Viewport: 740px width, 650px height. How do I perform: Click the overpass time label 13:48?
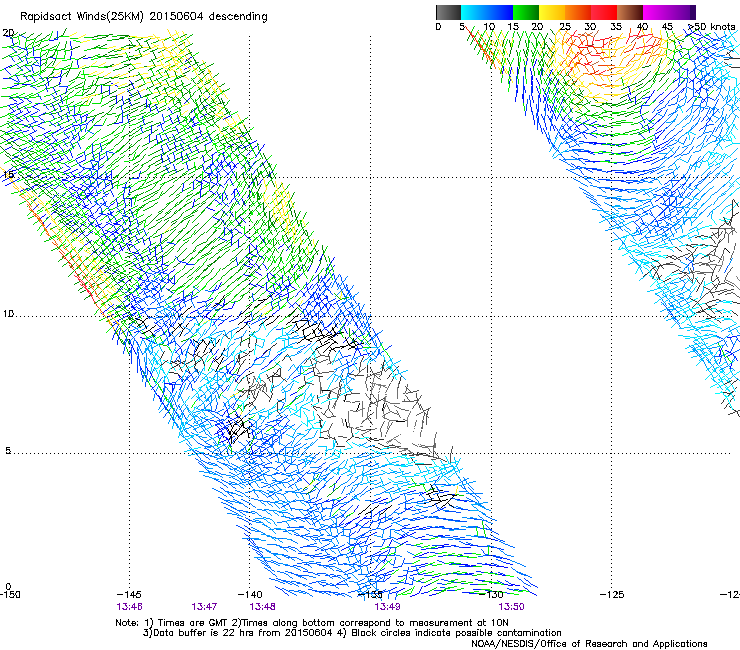(x=262, y=607)
